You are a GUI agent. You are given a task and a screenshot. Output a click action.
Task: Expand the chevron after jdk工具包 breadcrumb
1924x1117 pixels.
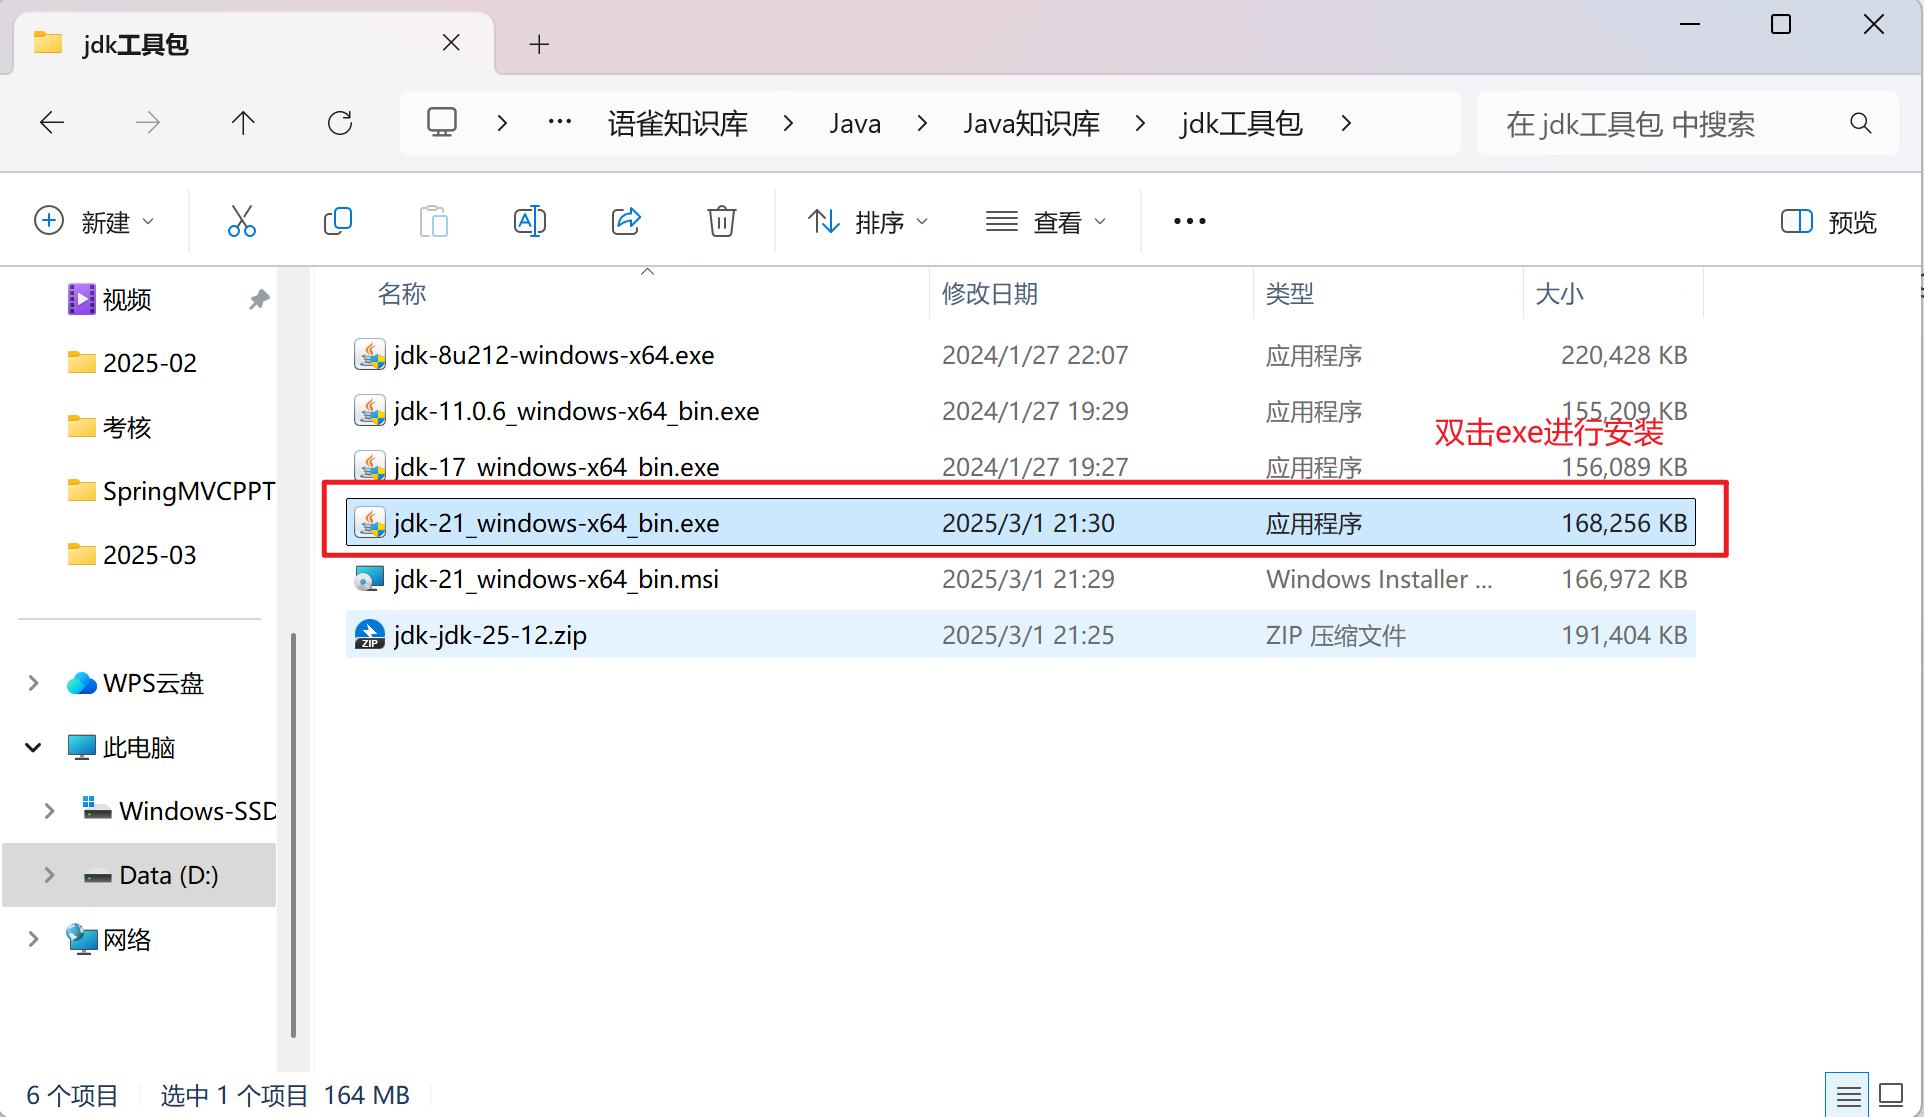(x=1346, y=123)
